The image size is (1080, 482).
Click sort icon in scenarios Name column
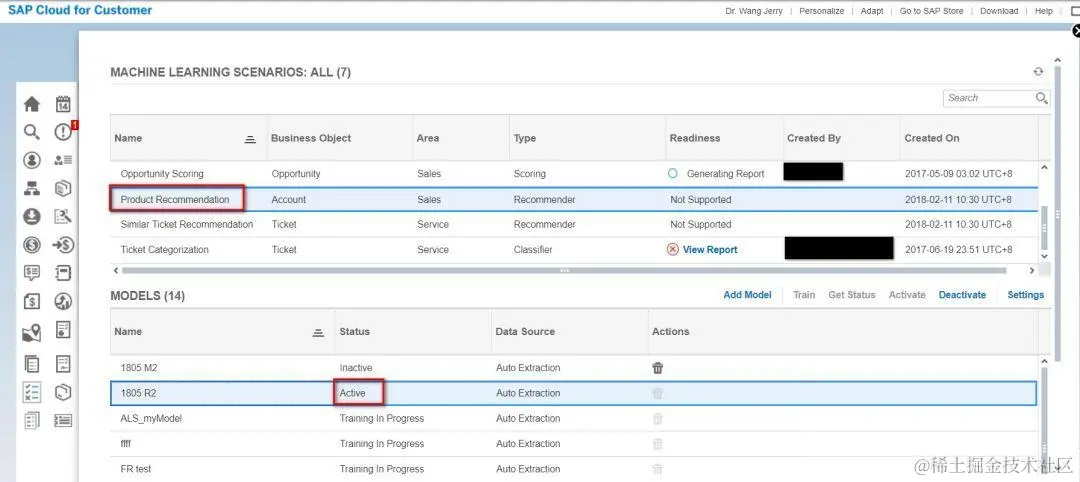pyautogui.click(x=250, y=138)
